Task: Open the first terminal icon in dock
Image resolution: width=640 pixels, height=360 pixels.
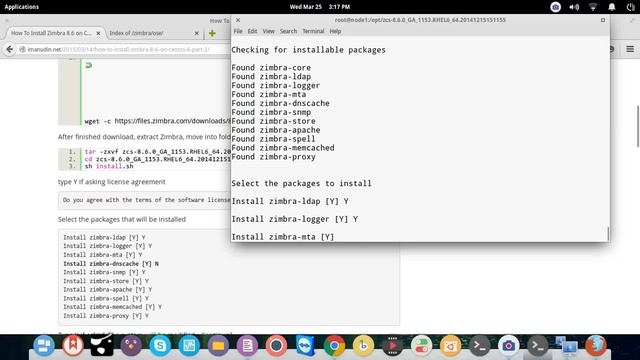Action: 480,346
